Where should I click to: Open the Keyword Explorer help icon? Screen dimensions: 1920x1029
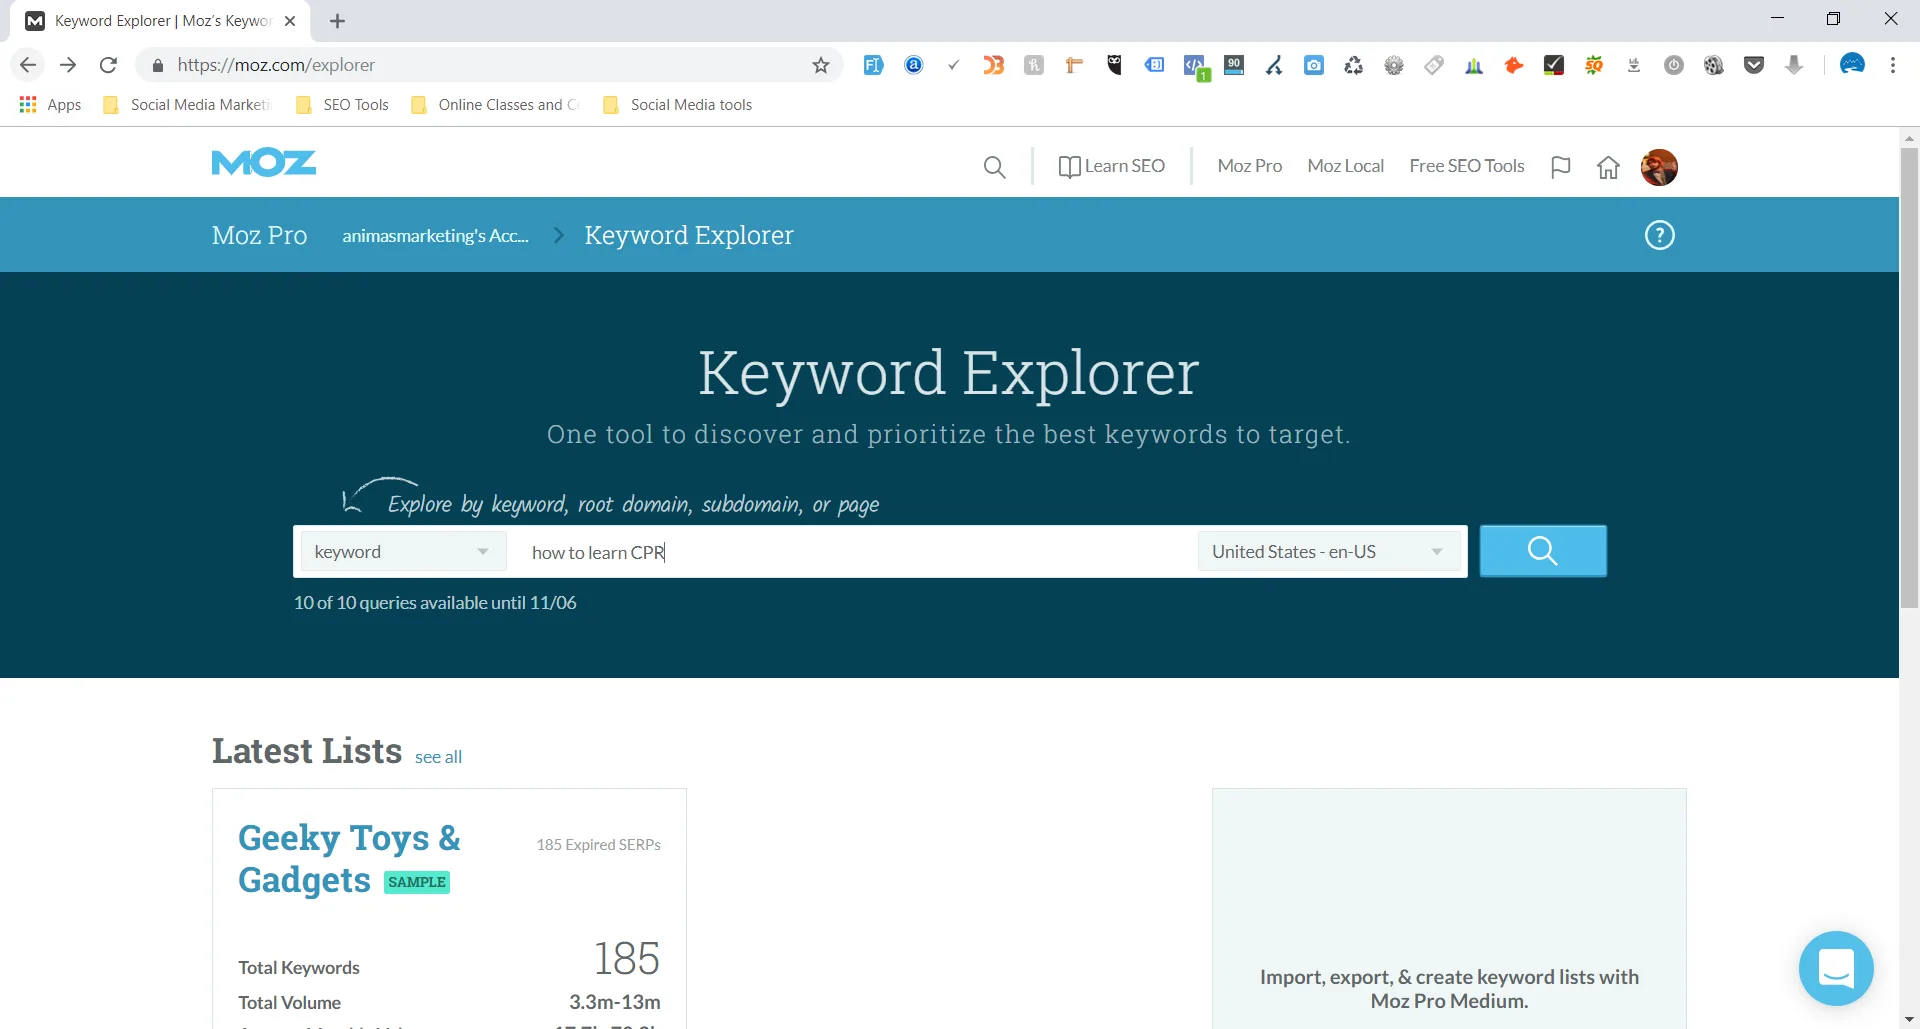(x=1659, y=235)
